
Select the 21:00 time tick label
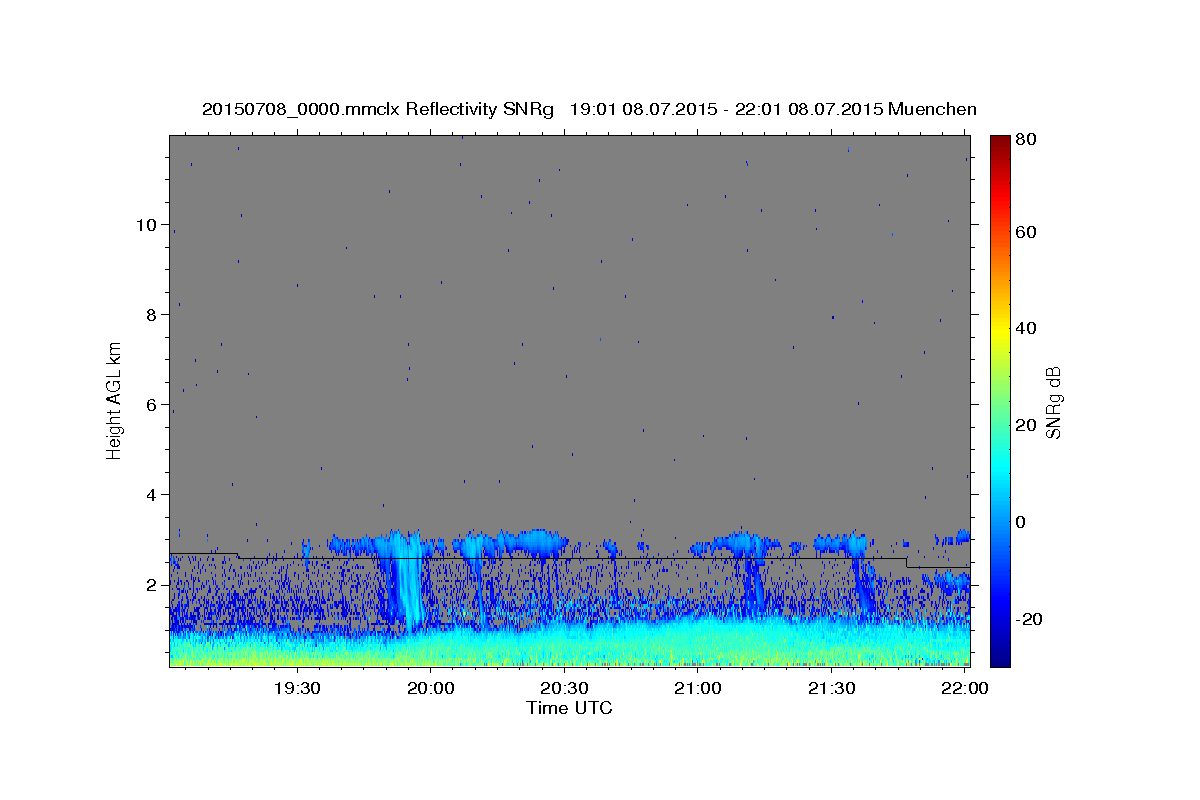click(x=698, y=689)
